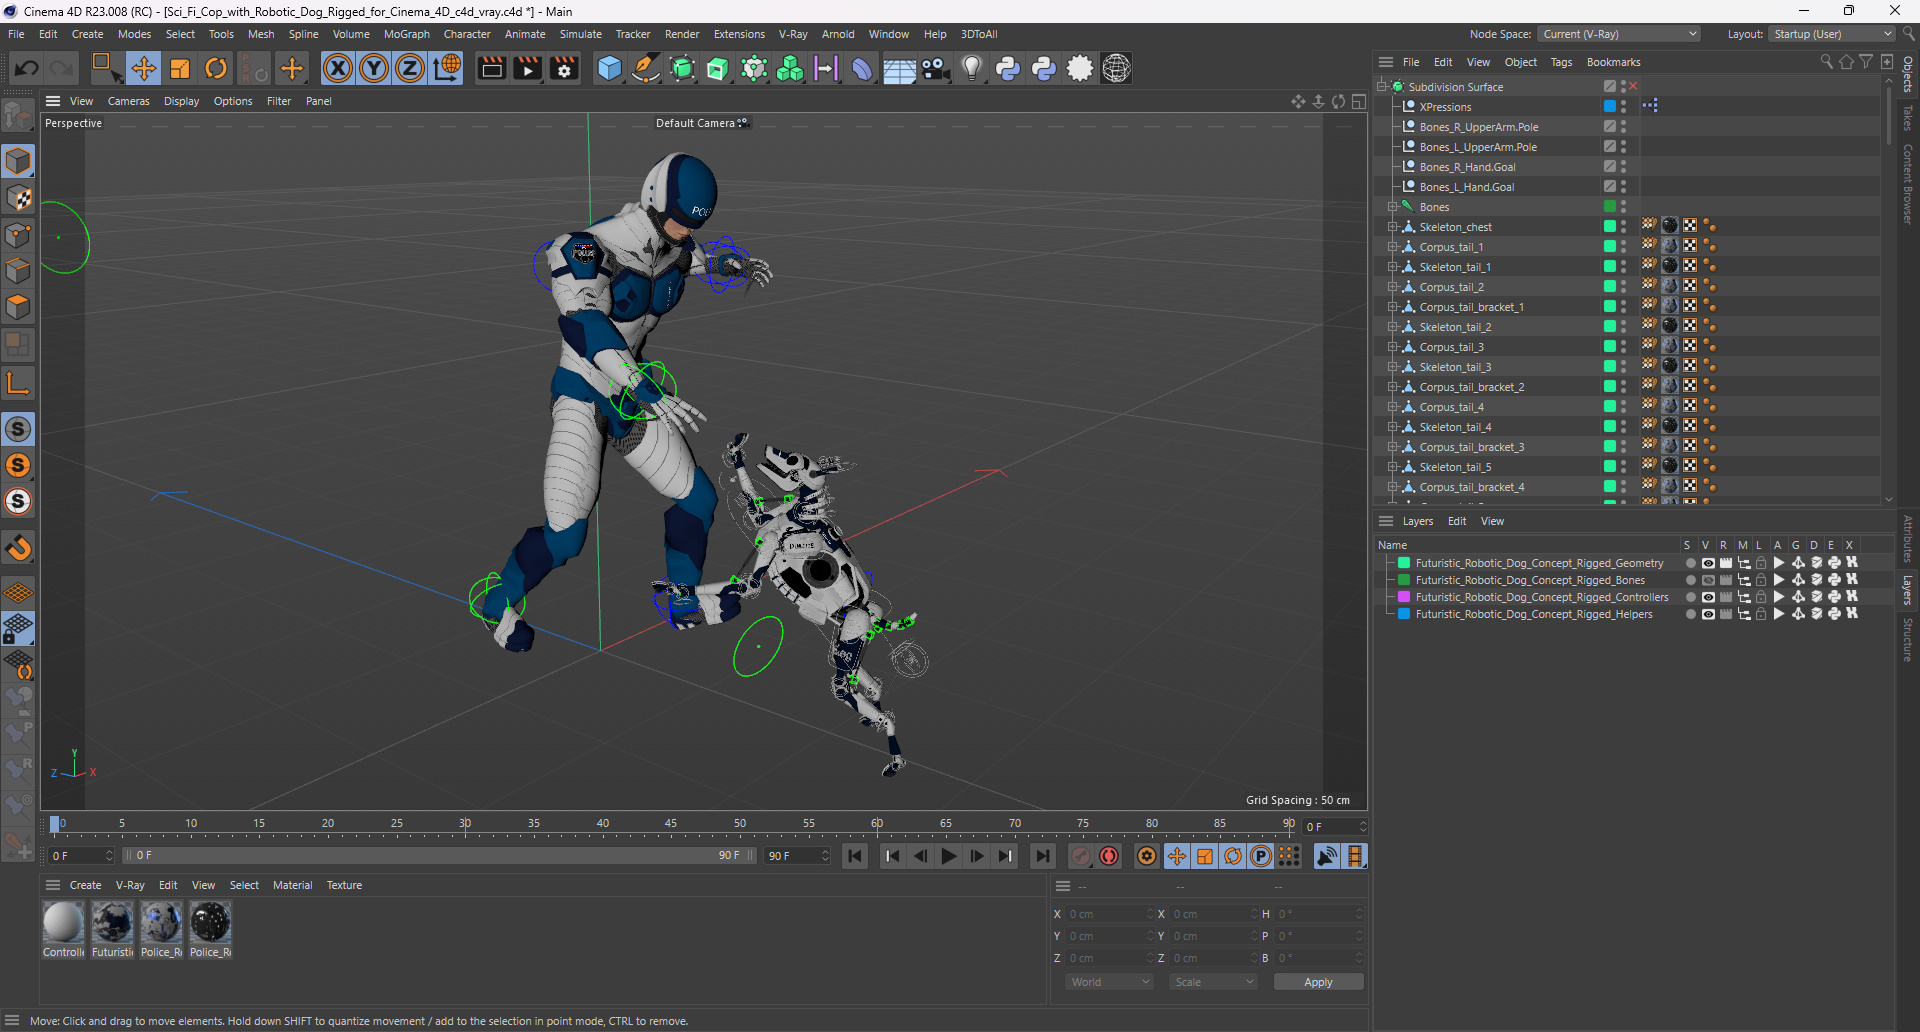Screen dimensions: 1920x1032
Task: Expand the Skeleton_chest object
Action: (x=1392, y=227)
